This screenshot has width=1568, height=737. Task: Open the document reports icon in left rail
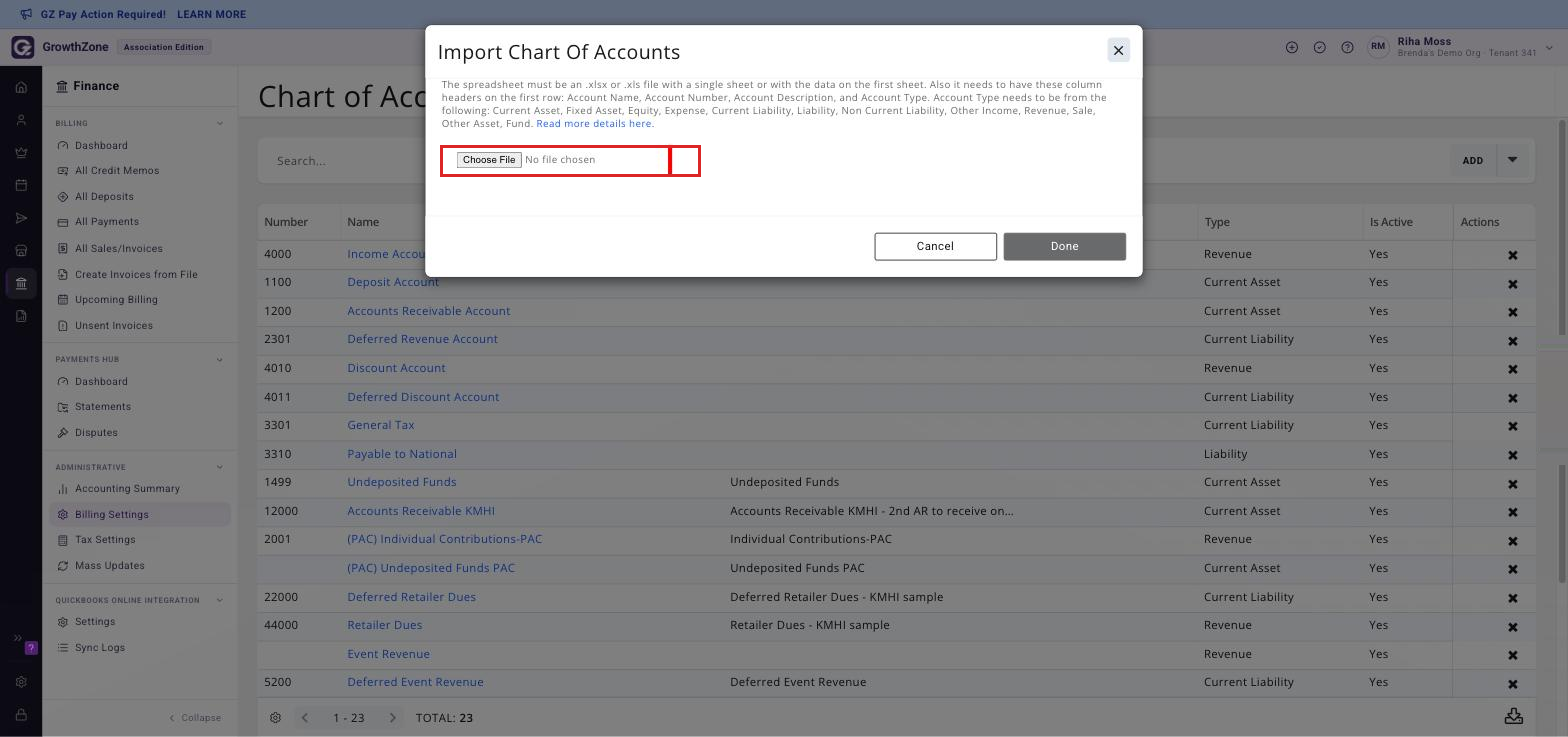[x=21, y=316]
